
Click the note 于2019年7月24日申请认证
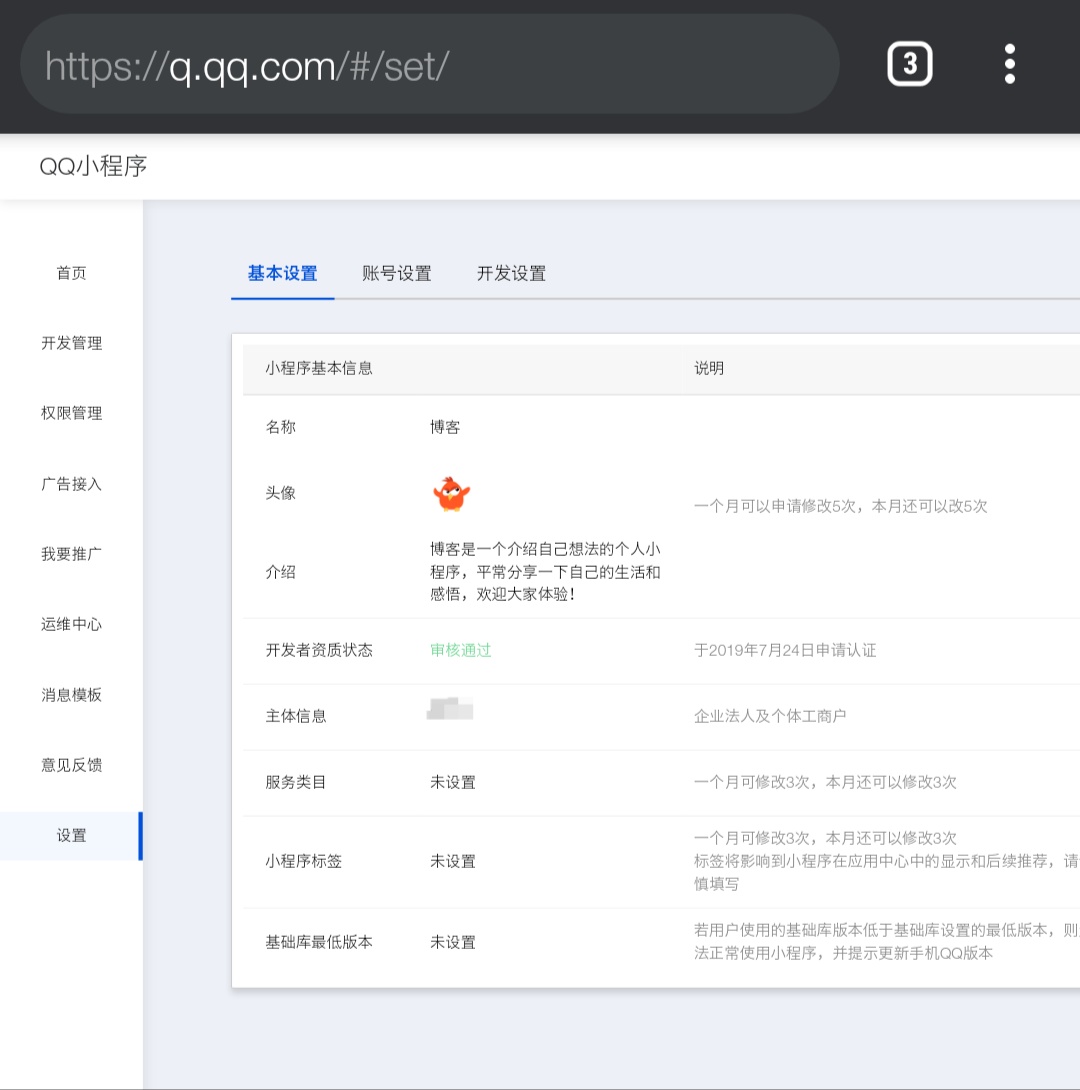pos(785,650)
